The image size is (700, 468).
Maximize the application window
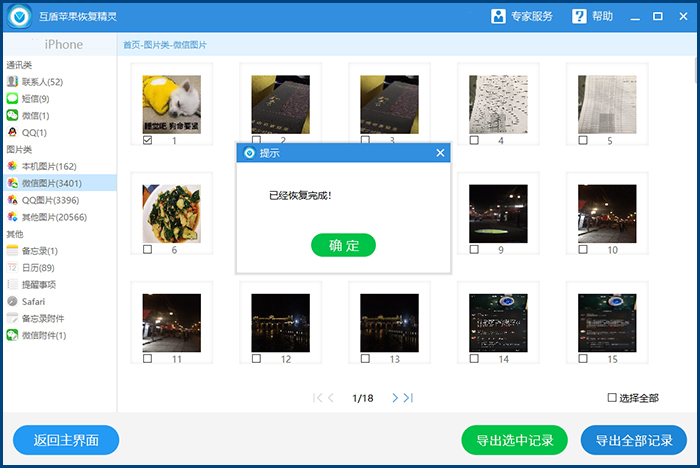[x=658, y=17]
